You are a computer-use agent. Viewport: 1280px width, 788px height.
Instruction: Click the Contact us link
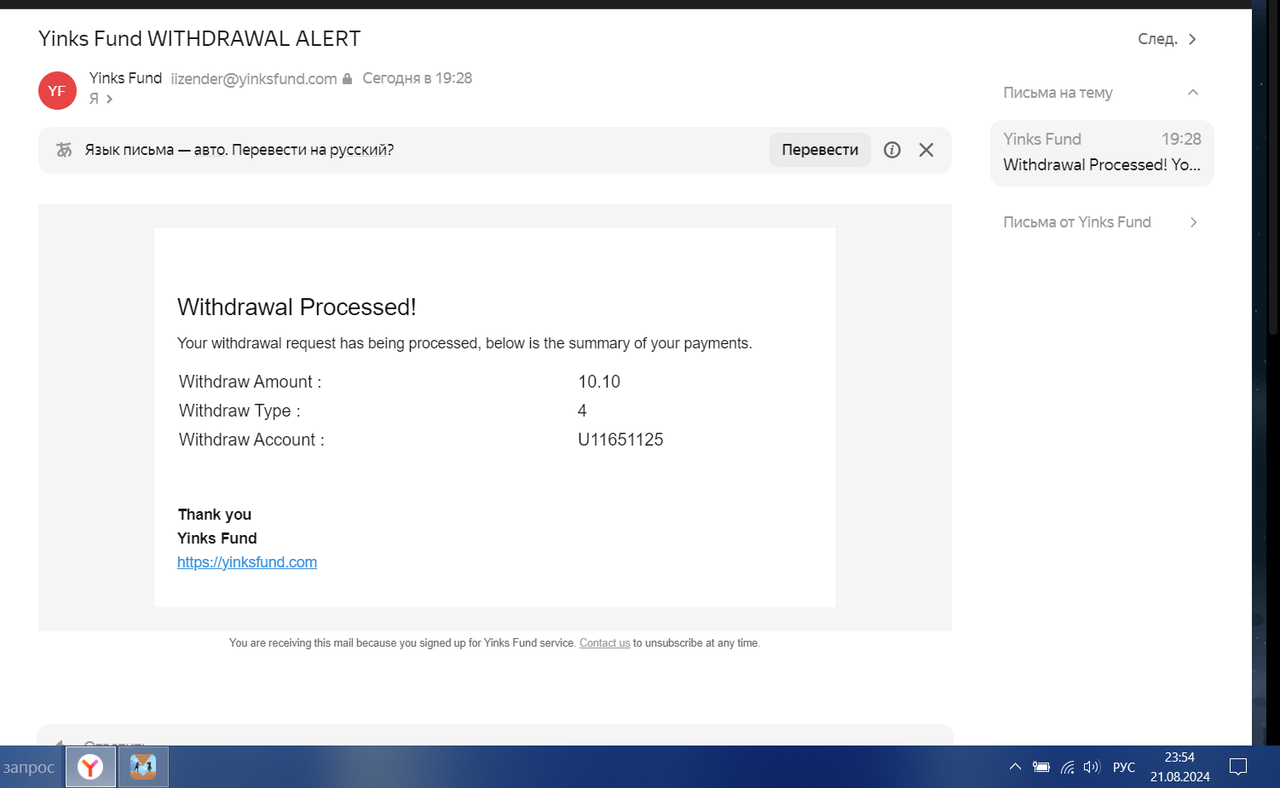click(x=605, y=643)
